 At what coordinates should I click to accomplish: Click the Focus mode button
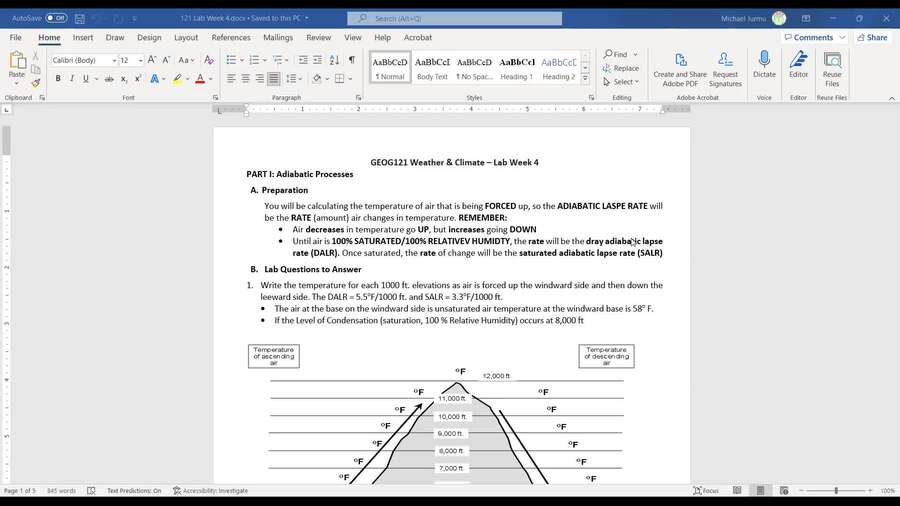[x=706, y=491]
